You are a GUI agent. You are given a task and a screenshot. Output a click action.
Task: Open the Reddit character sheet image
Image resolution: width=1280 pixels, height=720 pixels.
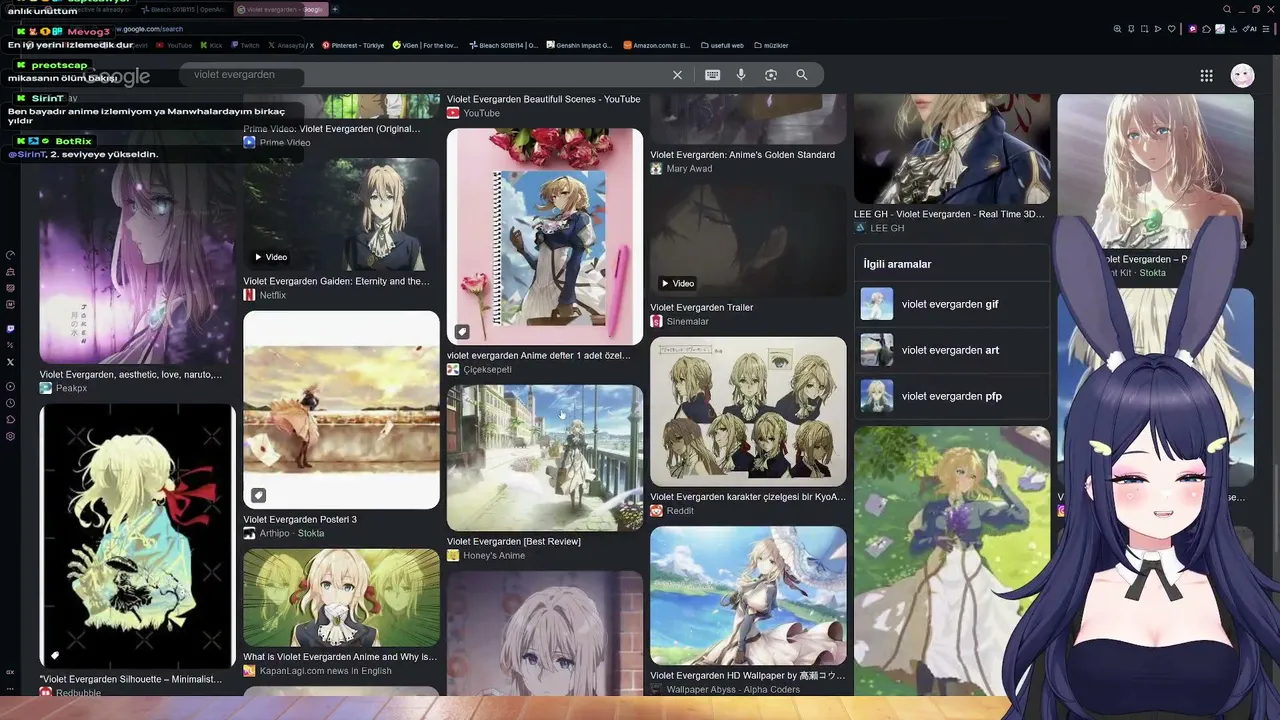pyautogui.click(x=748, y=411)
